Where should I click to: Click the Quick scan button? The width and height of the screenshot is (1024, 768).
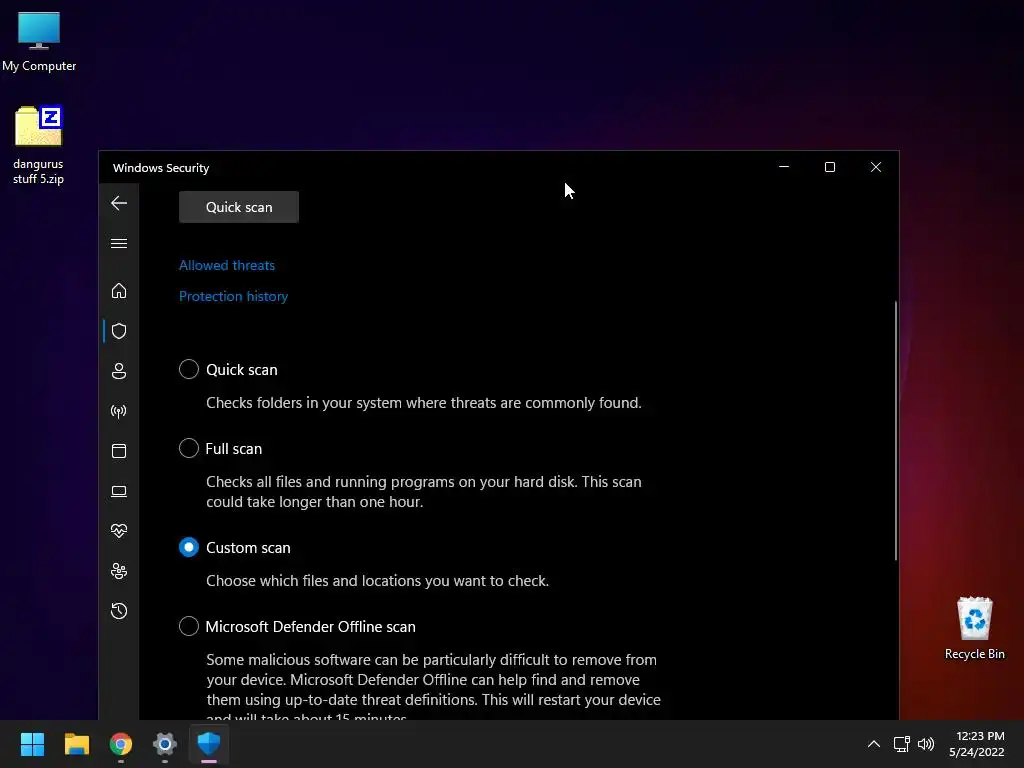tap(239, 207)
